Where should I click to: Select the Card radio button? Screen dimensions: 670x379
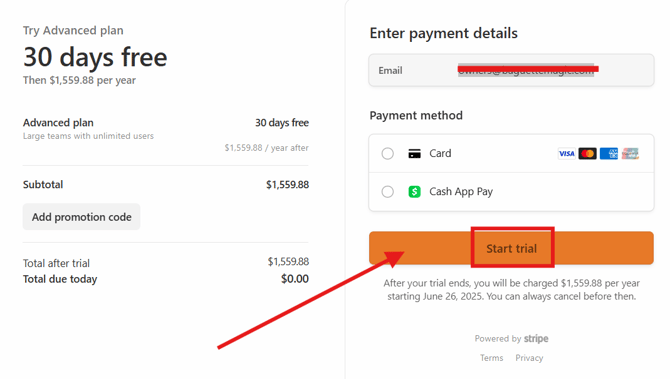(x=388, y=153)
